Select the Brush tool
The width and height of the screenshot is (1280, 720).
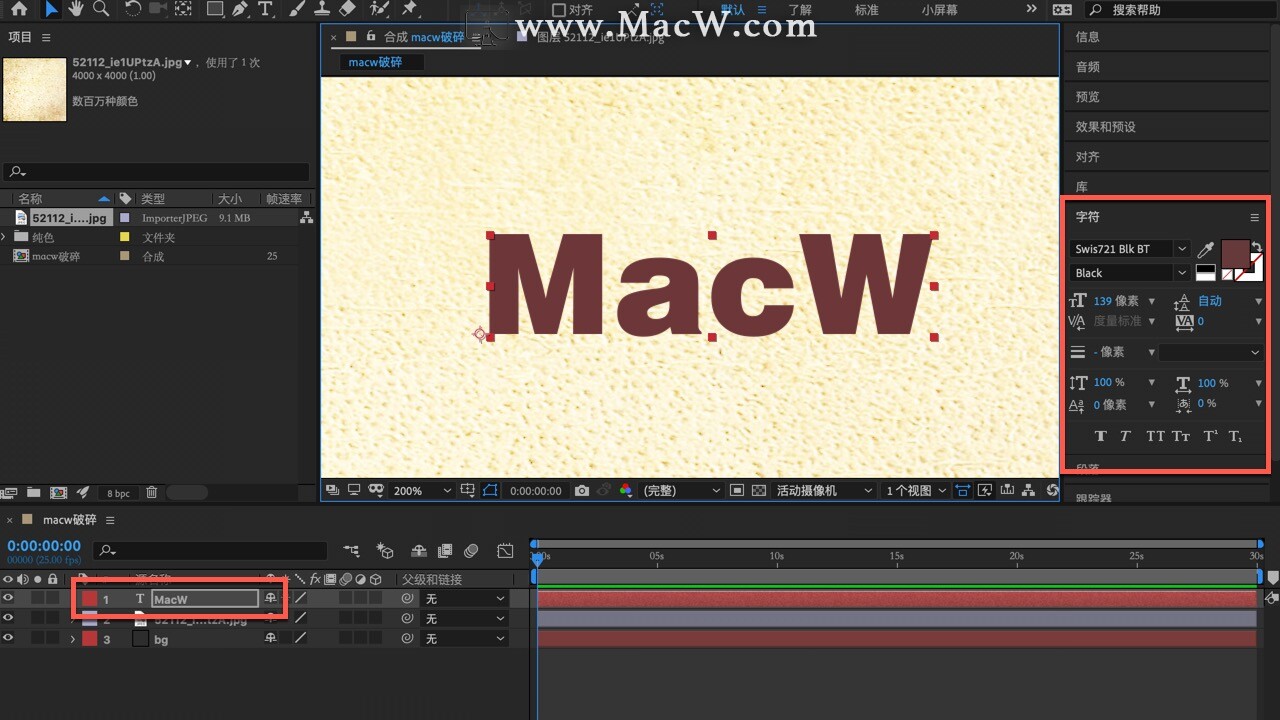pyautogui.click(x=297, y=9)
